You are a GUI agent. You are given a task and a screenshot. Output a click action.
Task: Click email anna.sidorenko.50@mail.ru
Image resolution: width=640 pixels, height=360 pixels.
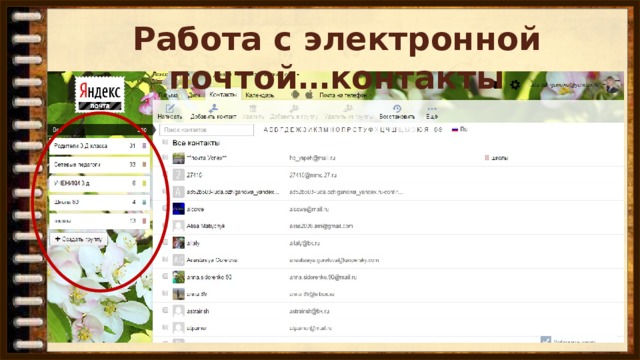click(323, 277)
